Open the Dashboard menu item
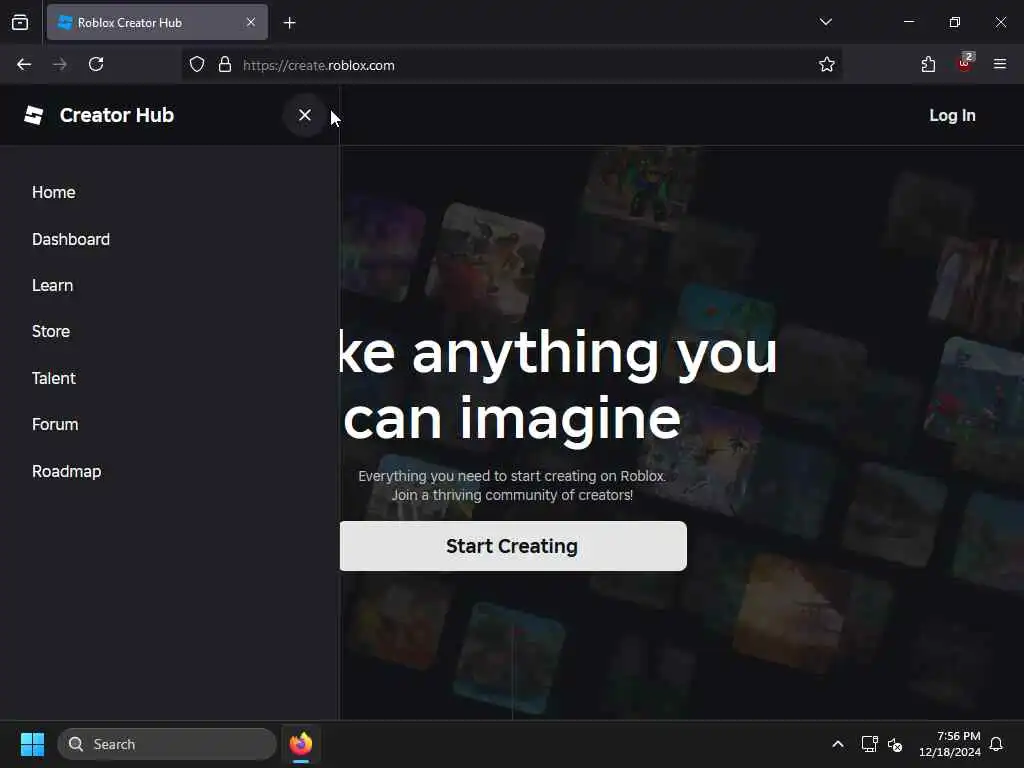The image size is (1024, 768). (71, 239)
